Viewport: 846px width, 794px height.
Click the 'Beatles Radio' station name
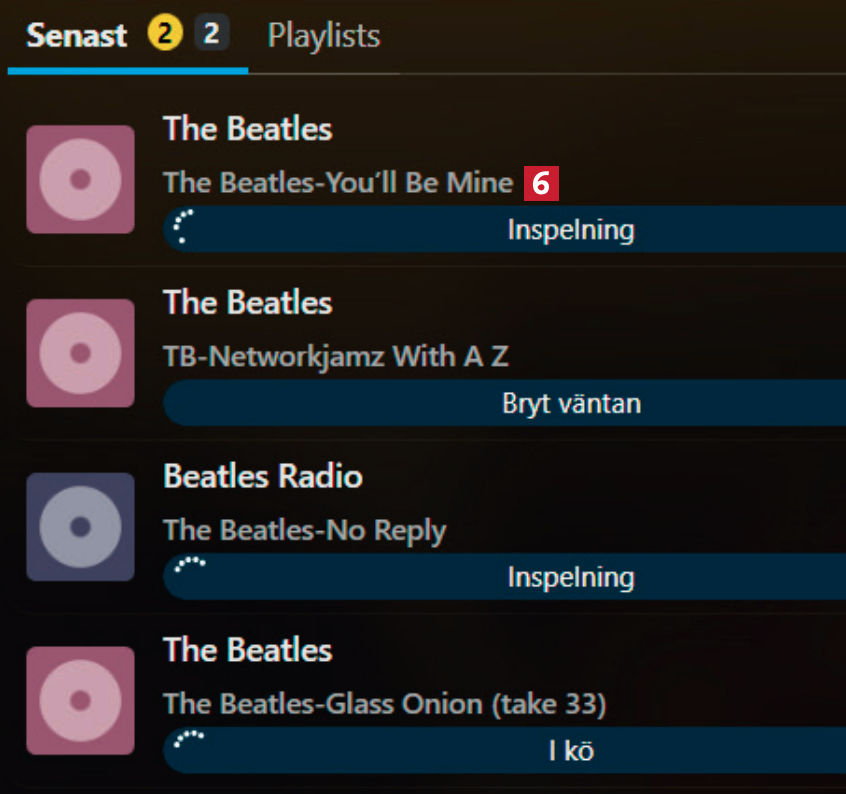(263, 477)
